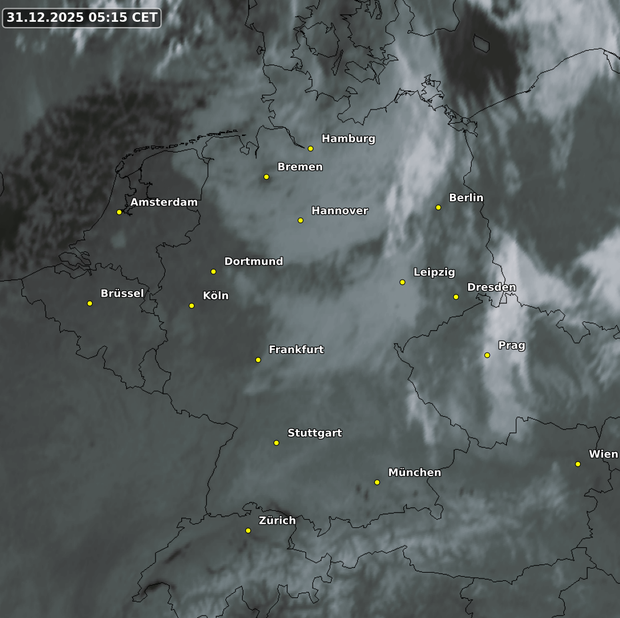Image resolution: width=620 pixels, height=618 pixels.
Task: Select the Leipzig yellow marker dot
Action: click(403, 282)
